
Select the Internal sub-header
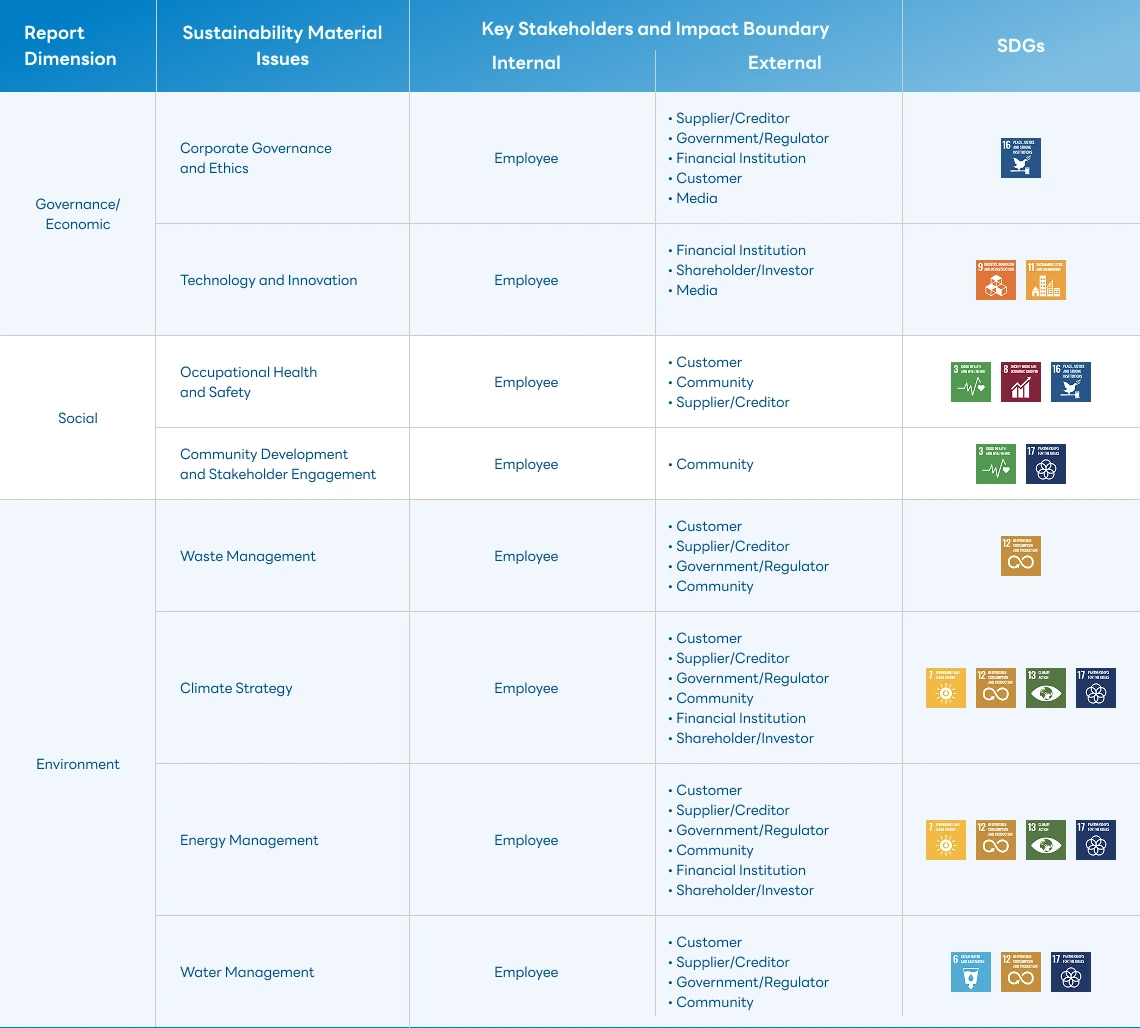[526, 63]
